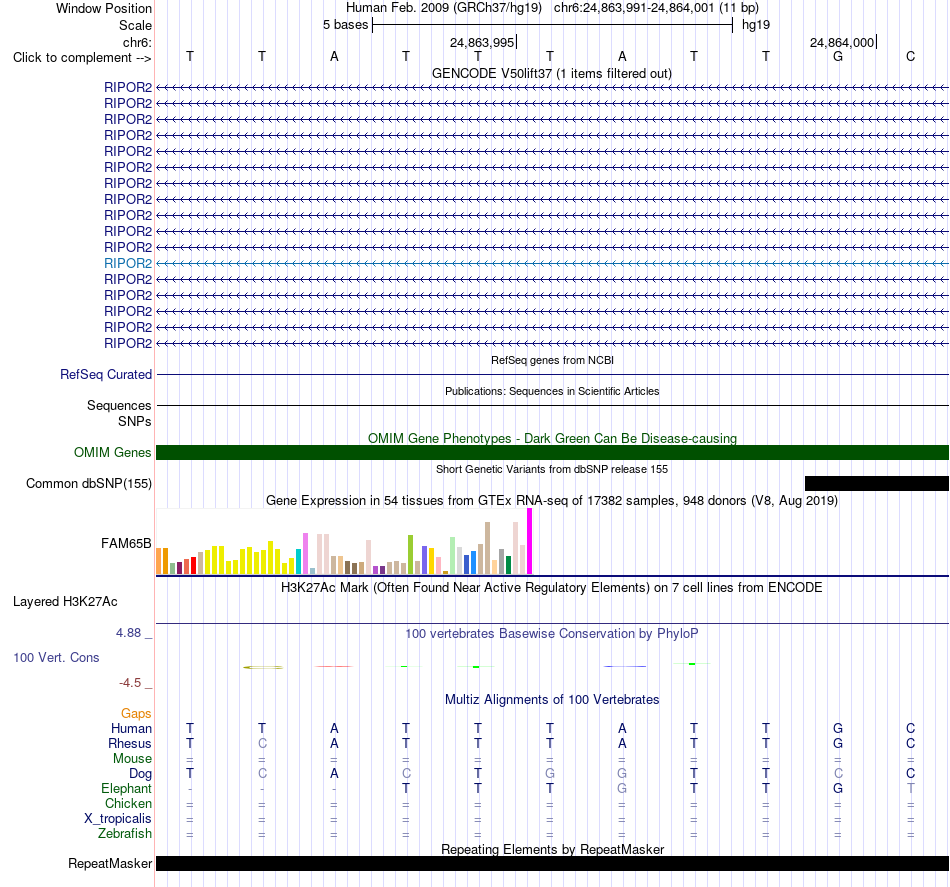The height and width of the screenshot is (887, 950).
Task: Click the orange Gaps label
Action: pos(136,714)
